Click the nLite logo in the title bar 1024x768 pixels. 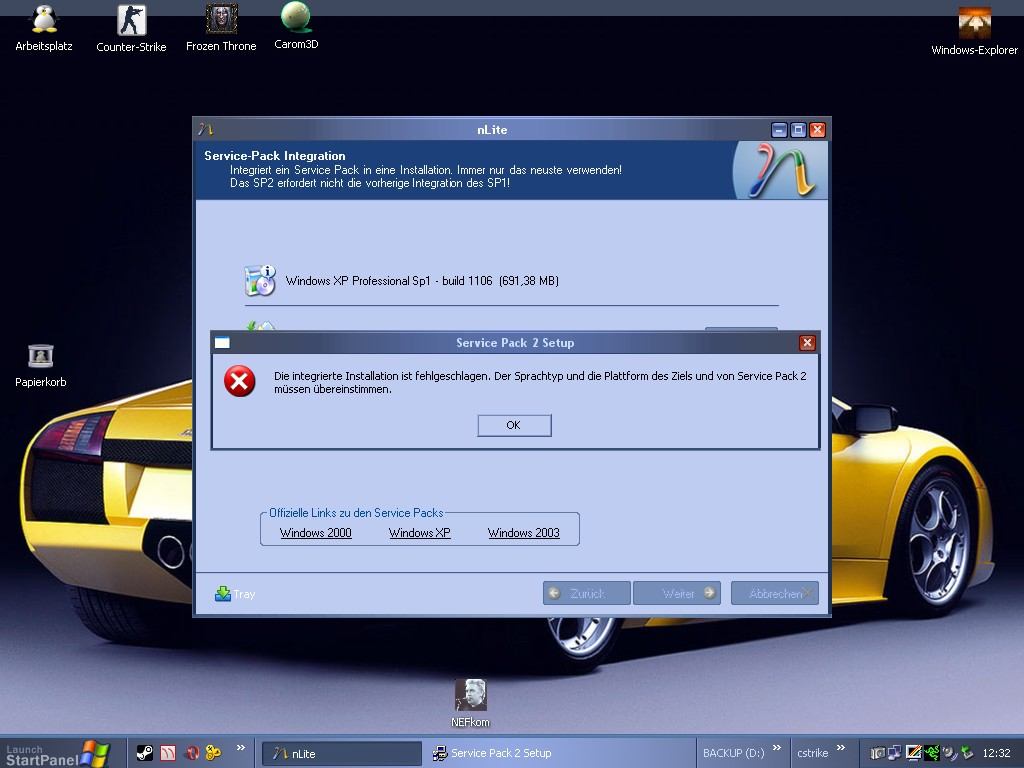206,129
